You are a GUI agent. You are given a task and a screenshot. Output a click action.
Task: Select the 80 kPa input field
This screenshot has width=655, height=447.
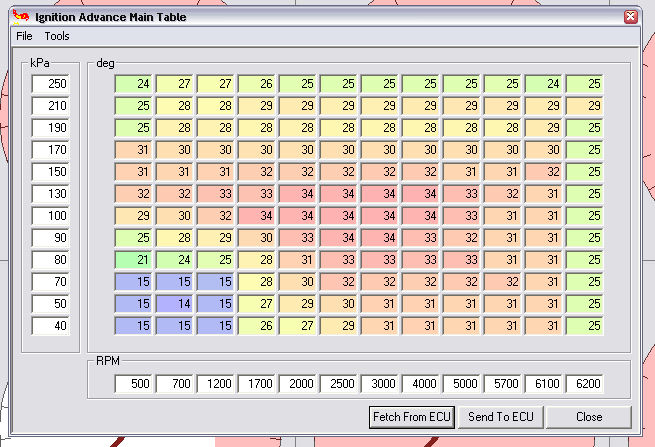pyautogui.click(x=51, y=259)
